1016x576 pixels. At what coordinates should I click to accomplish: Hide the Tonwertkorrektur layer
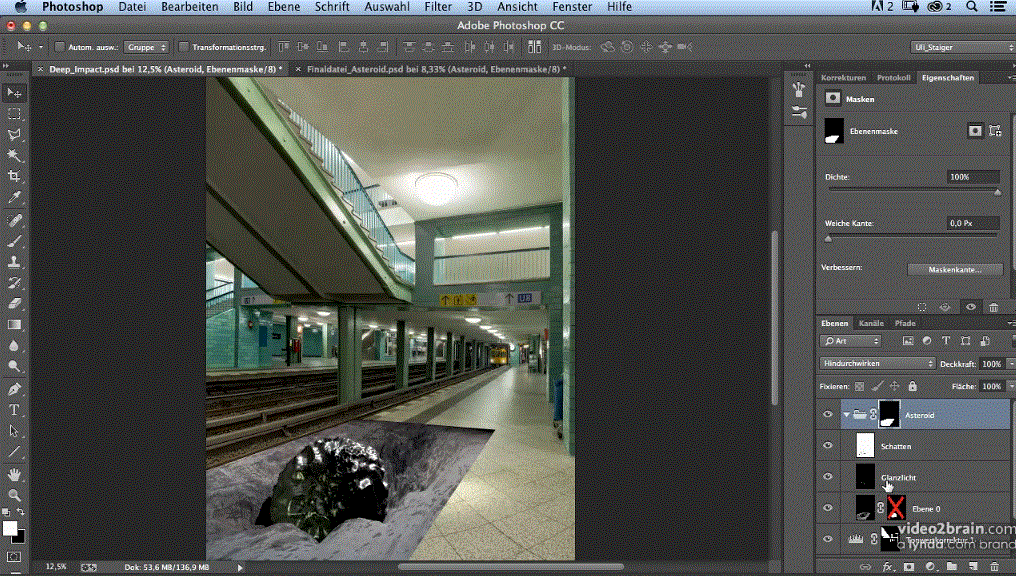click(827, 539)
